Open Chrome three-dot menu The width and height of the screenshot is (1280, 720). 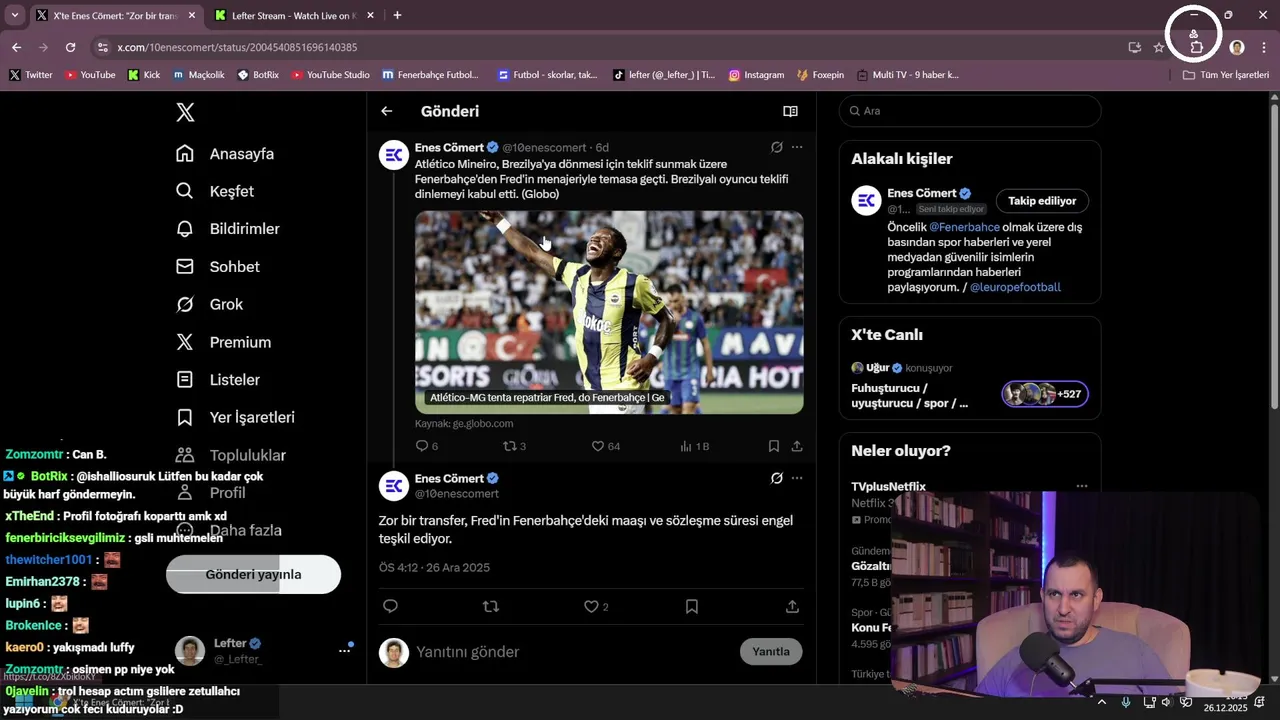pos(1264,47)
